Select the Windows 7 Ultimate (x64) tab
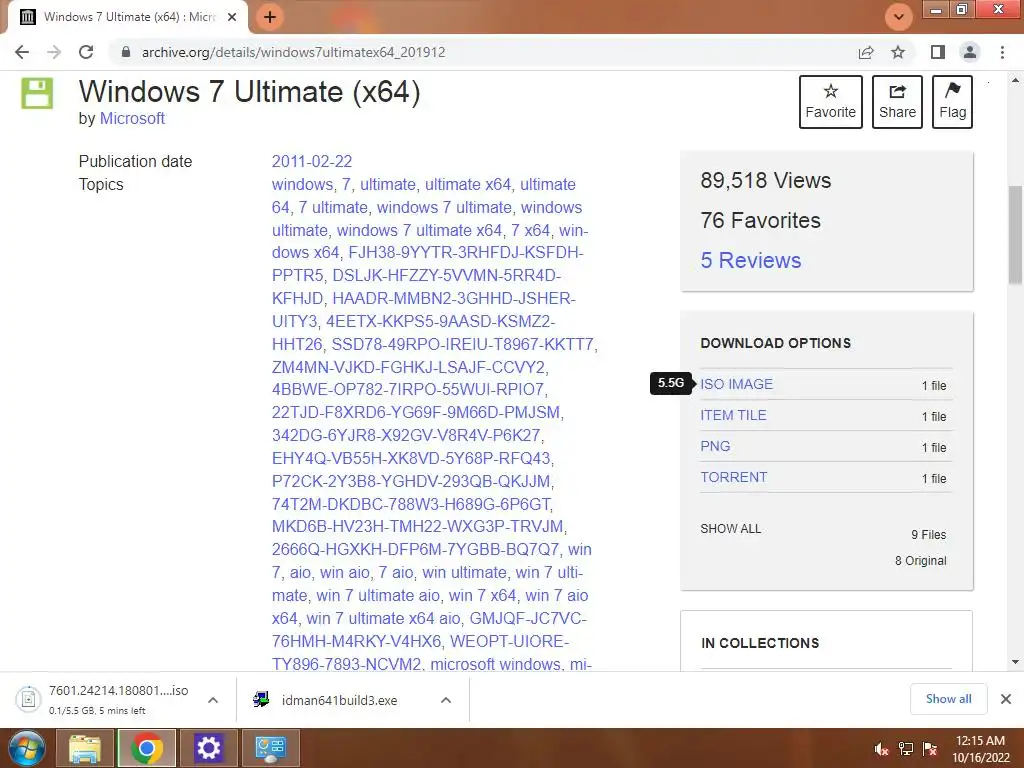Screen dimensions: 1024x768 pos(127,17)
